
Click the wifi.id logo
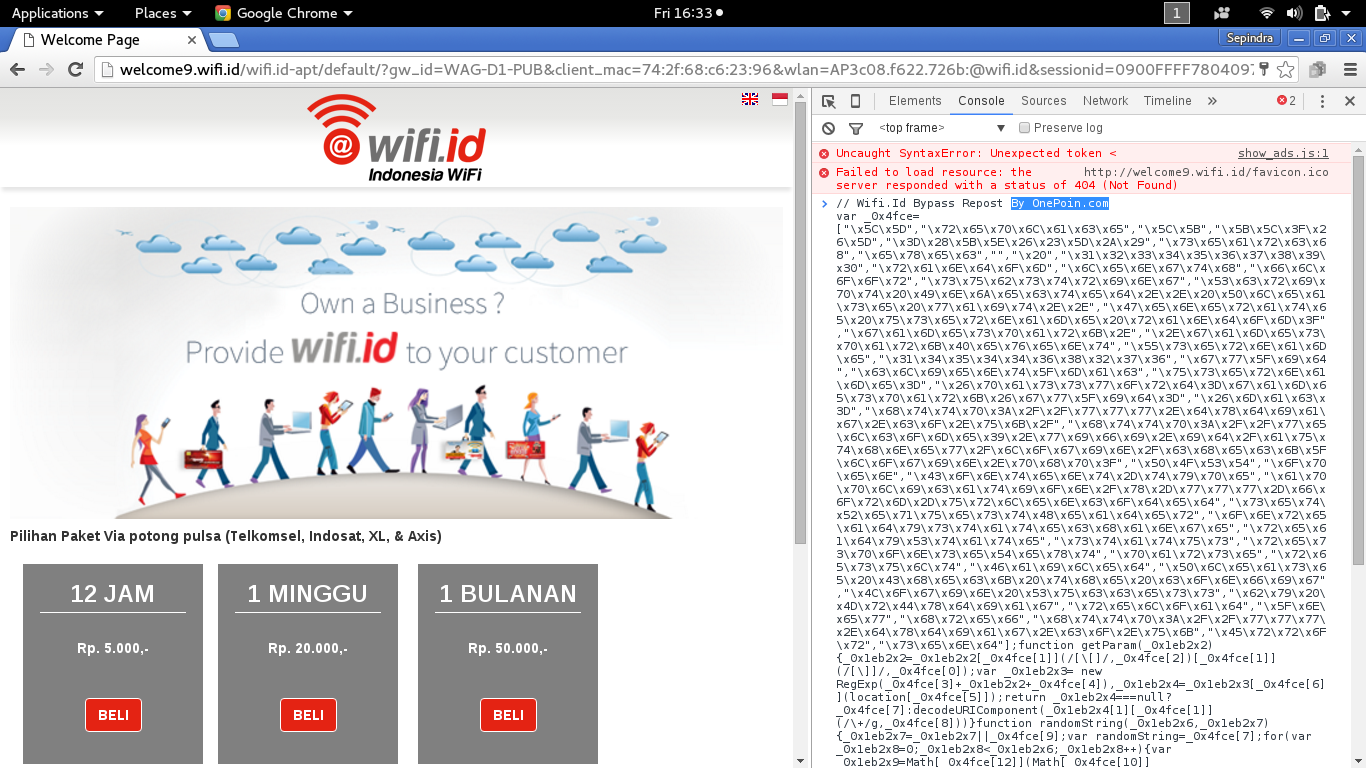(396, 138)
